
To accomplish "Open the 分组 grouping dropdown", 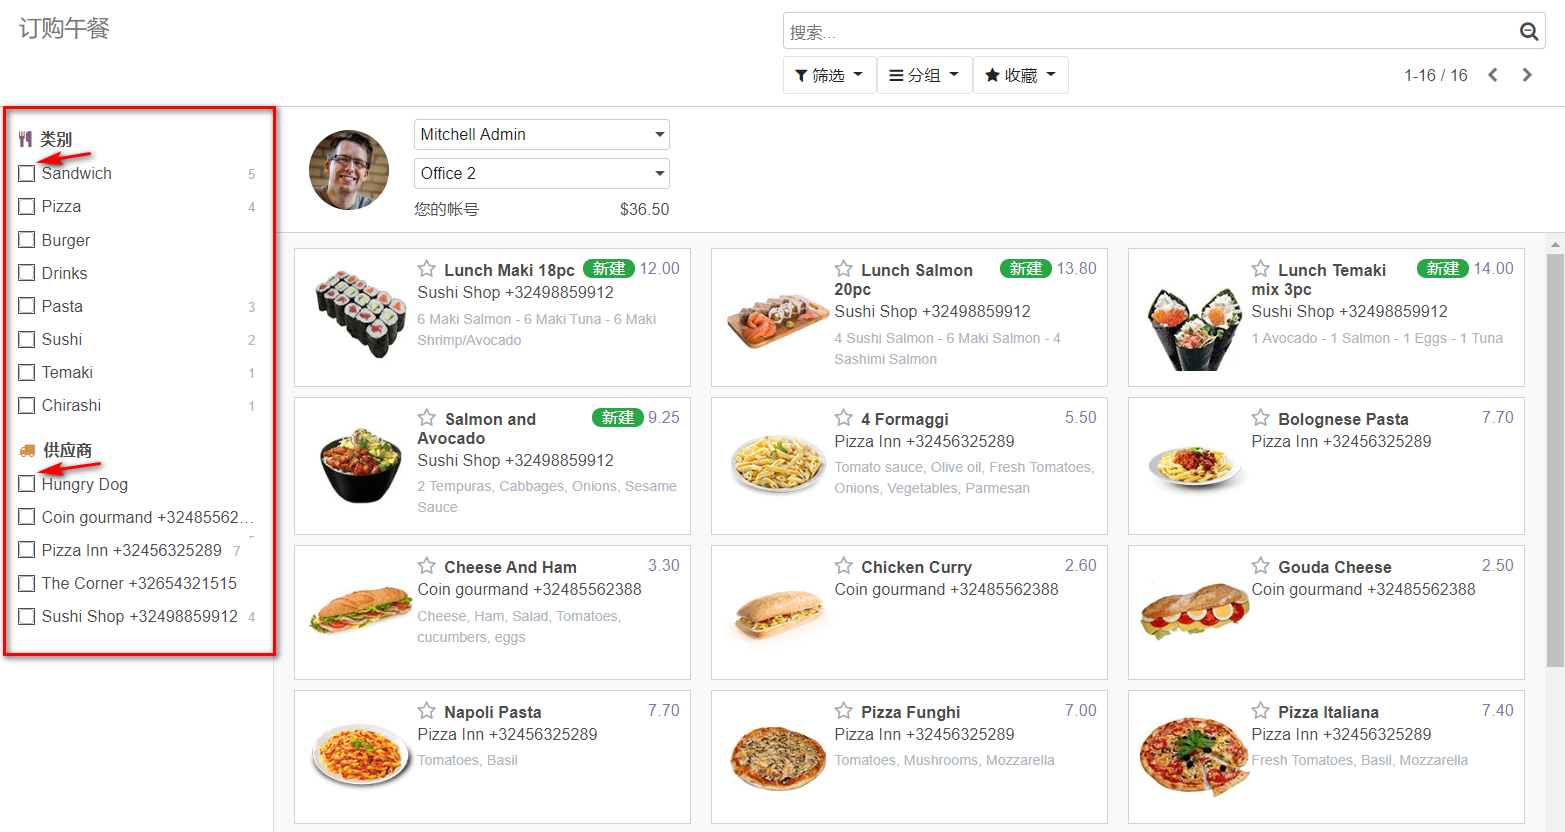I will point(924,75).
